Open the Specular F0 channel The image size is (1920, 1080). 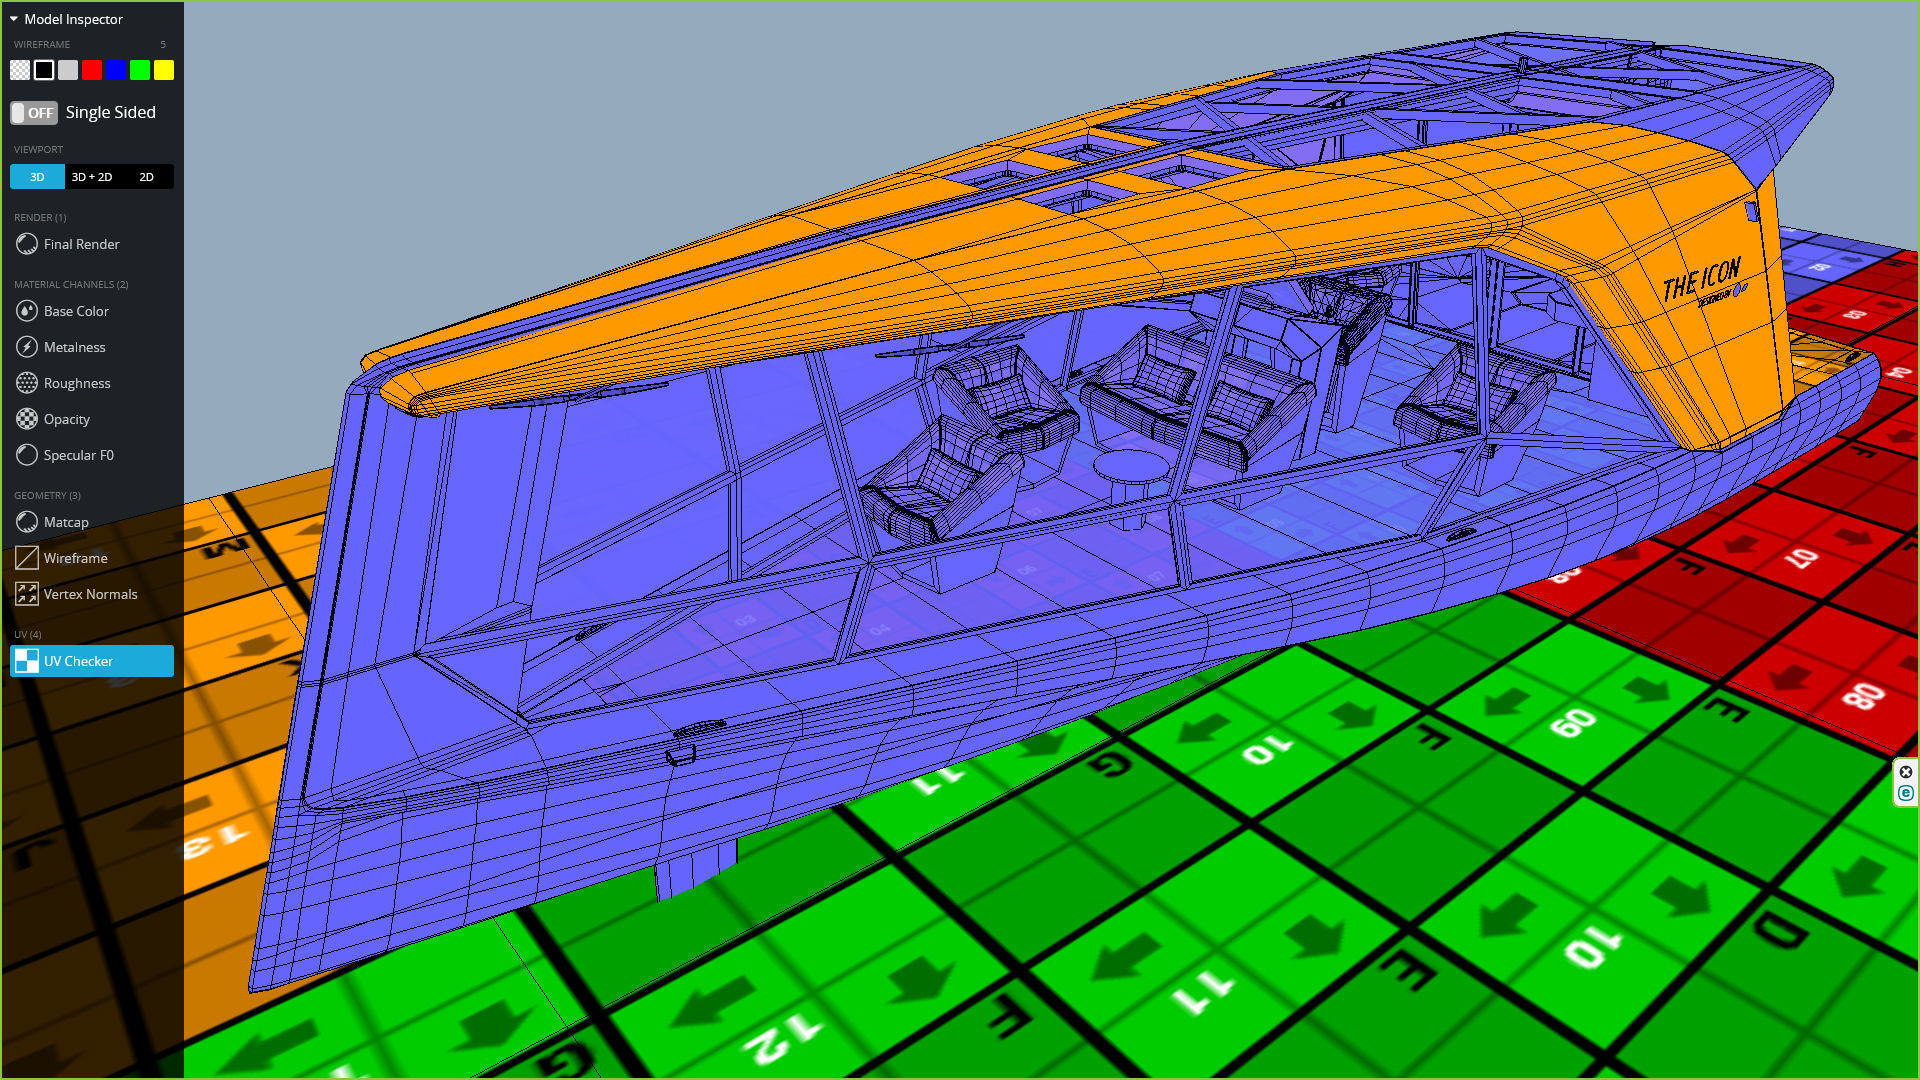click(78, 455)
